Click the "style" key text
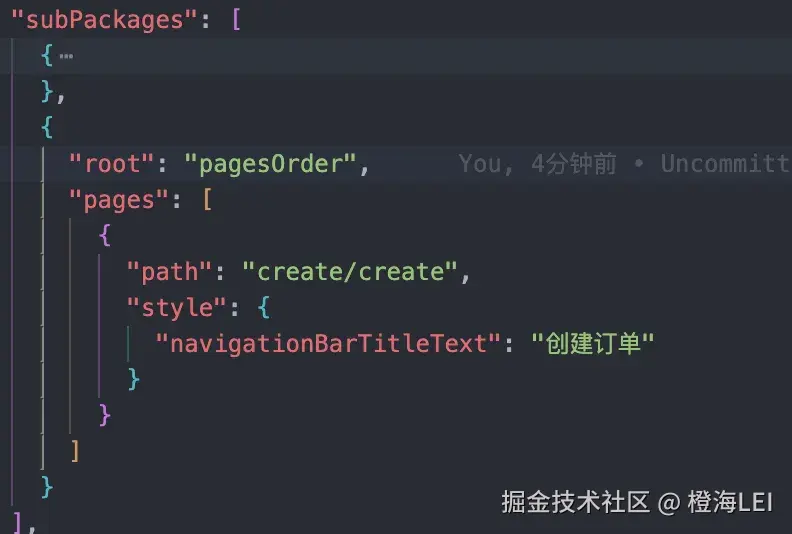The width and height of the screenshot is (792, 534). (x=176, y=308)
